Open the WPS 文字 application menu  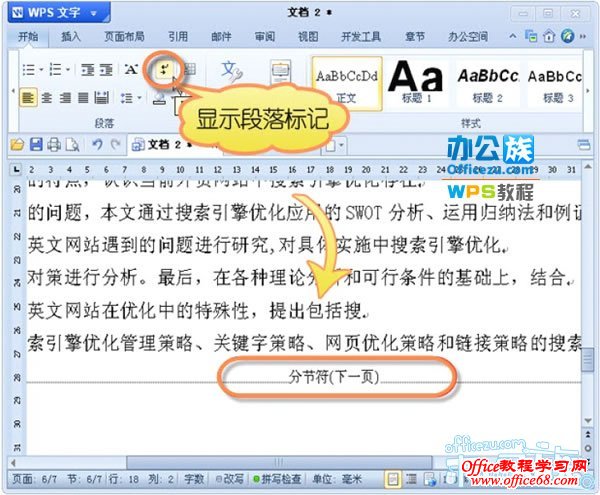[x=59, y=13]
